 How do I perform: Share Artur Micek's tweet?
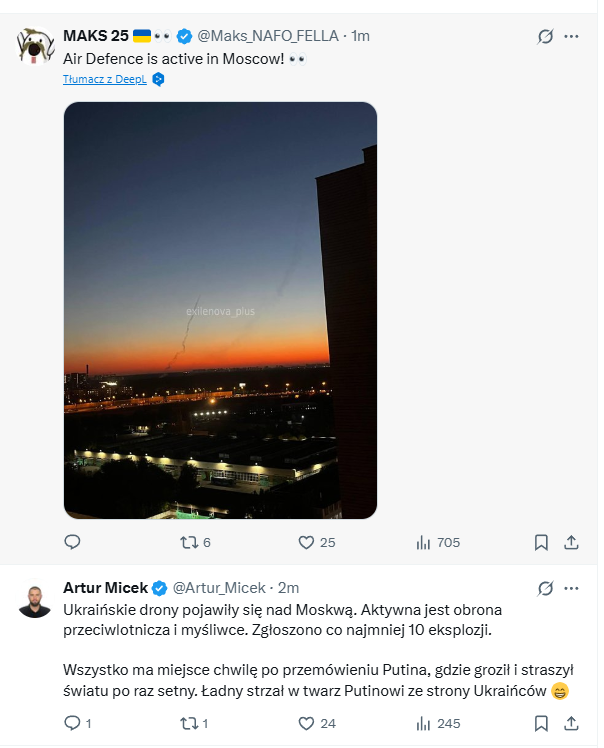[x=572, y=722]
